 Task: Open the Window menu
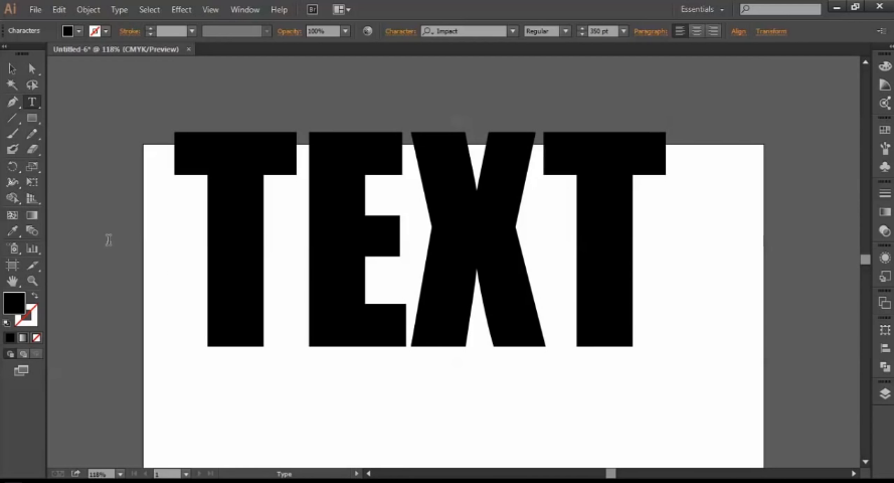coord(245,10)
